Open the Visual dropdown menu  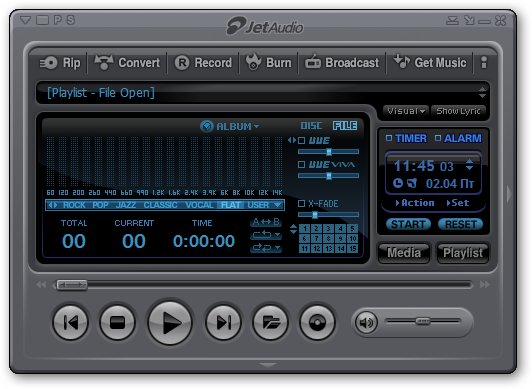pos(406,111)
